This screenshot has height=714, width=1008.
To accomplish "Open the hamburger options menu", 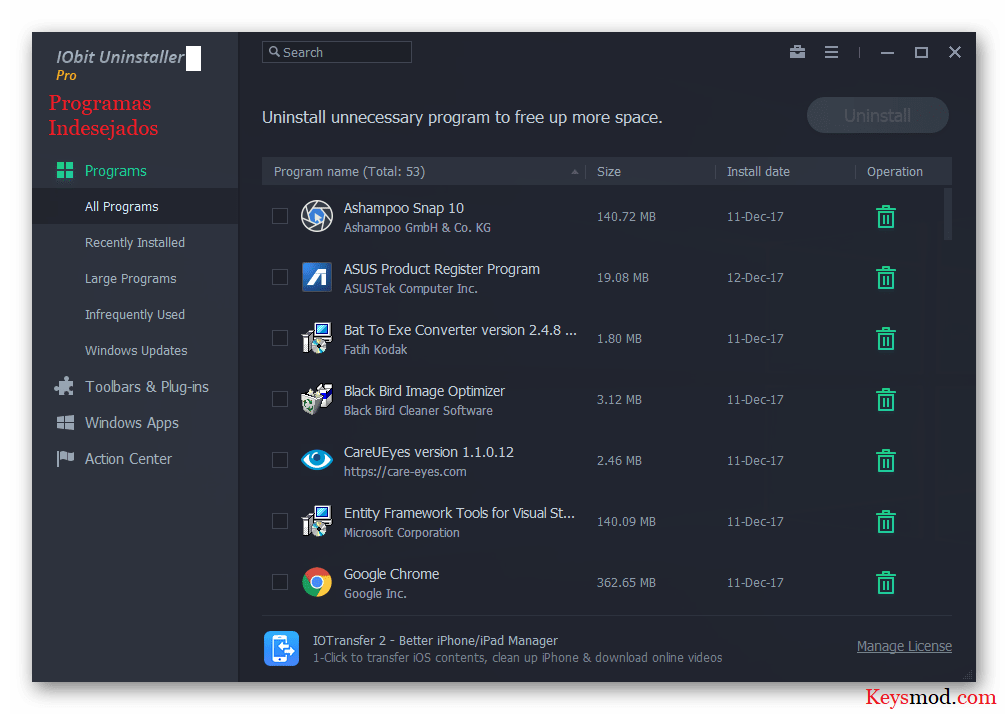I will (831, 52).
